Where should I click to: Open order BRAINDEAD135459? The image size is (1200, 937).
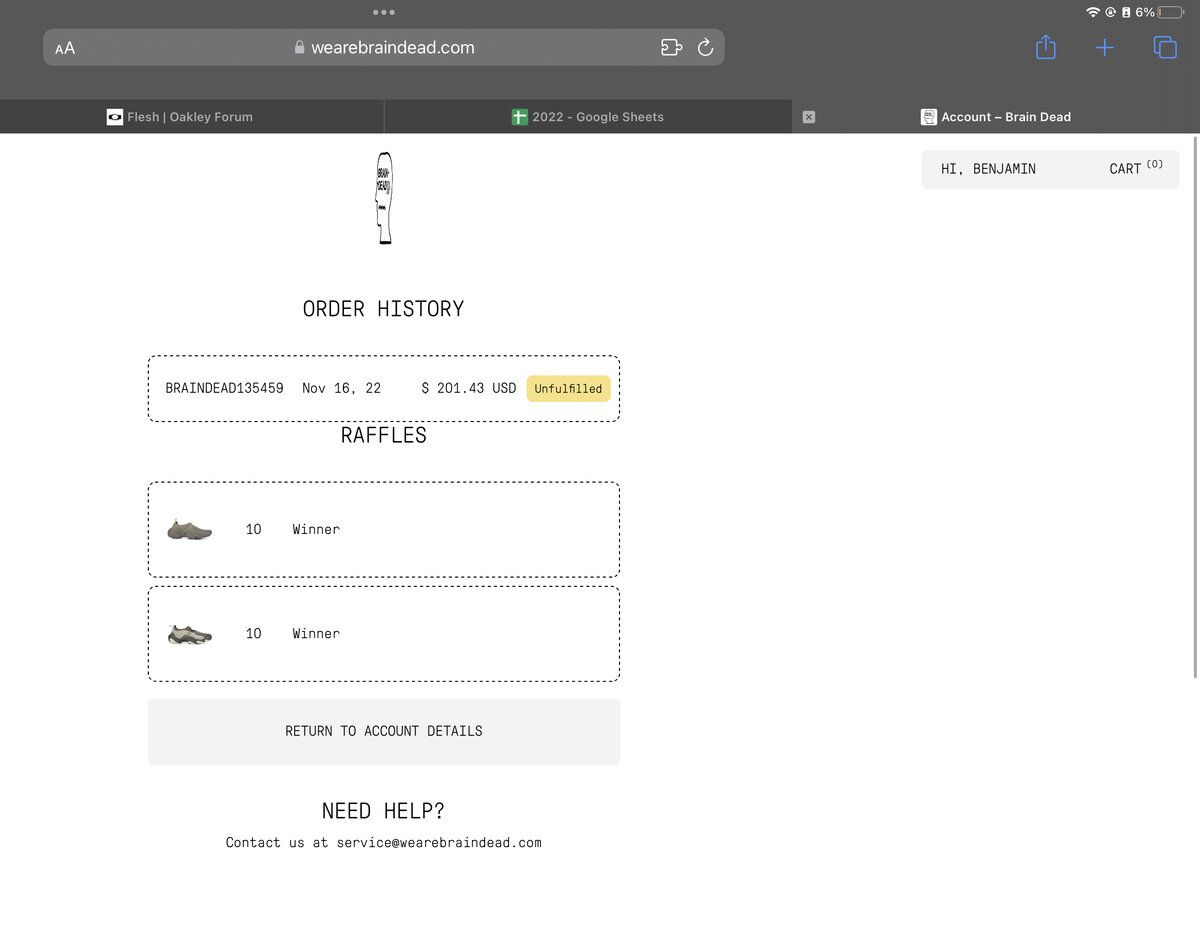point(224,388)
